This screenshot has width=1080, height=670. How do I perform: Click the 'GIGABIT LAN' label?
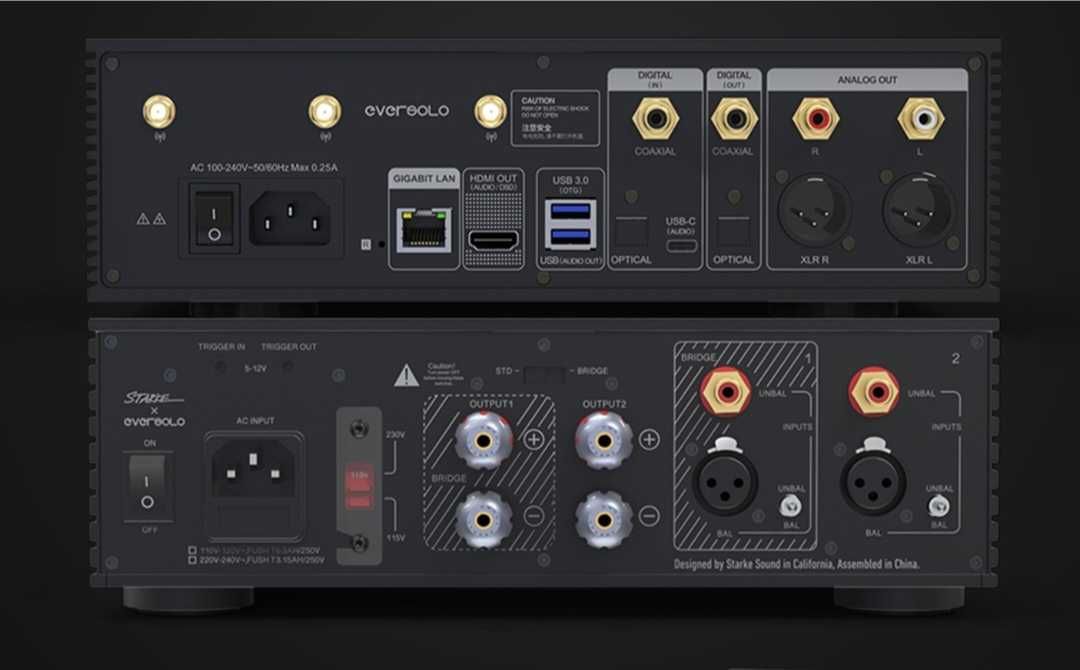click(424, 179)
